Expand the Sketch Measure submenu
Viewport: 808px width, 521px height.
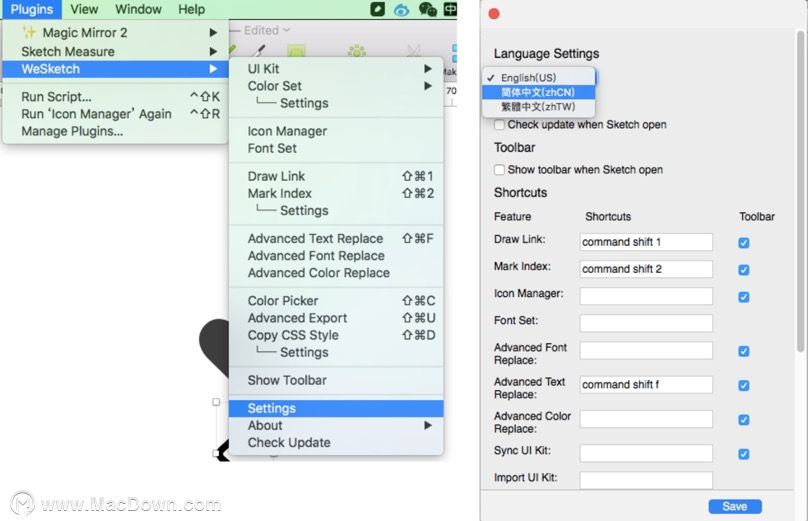pos(115,52)
